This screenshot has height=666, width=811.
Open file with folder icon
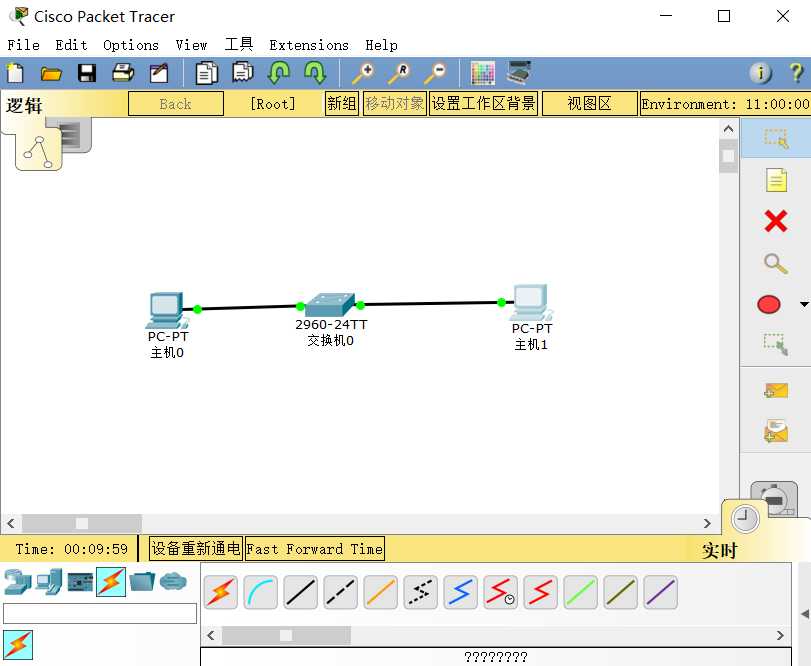pos(51,73)
